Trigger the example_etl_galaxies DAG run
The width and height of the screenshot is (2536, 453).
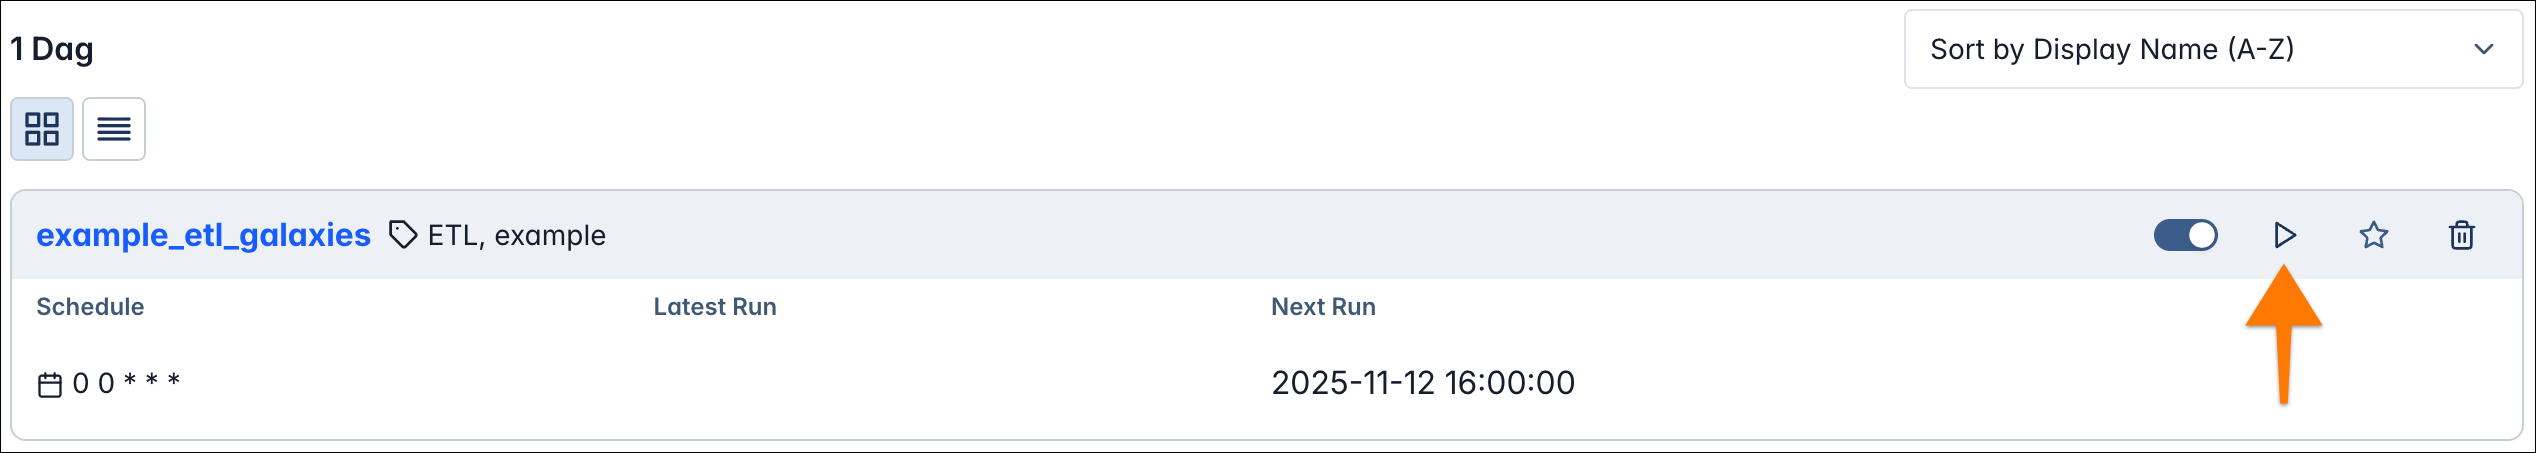coord(2284,235)
